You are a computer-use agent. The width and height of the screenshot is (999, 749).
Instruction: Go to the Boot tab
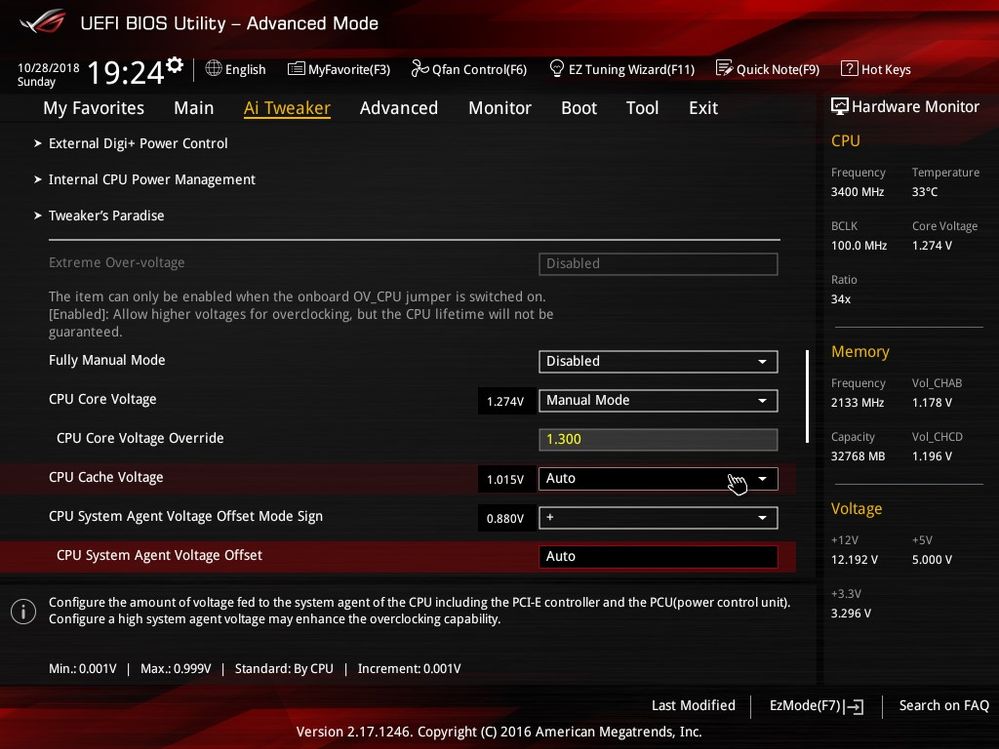click(579, 108)
